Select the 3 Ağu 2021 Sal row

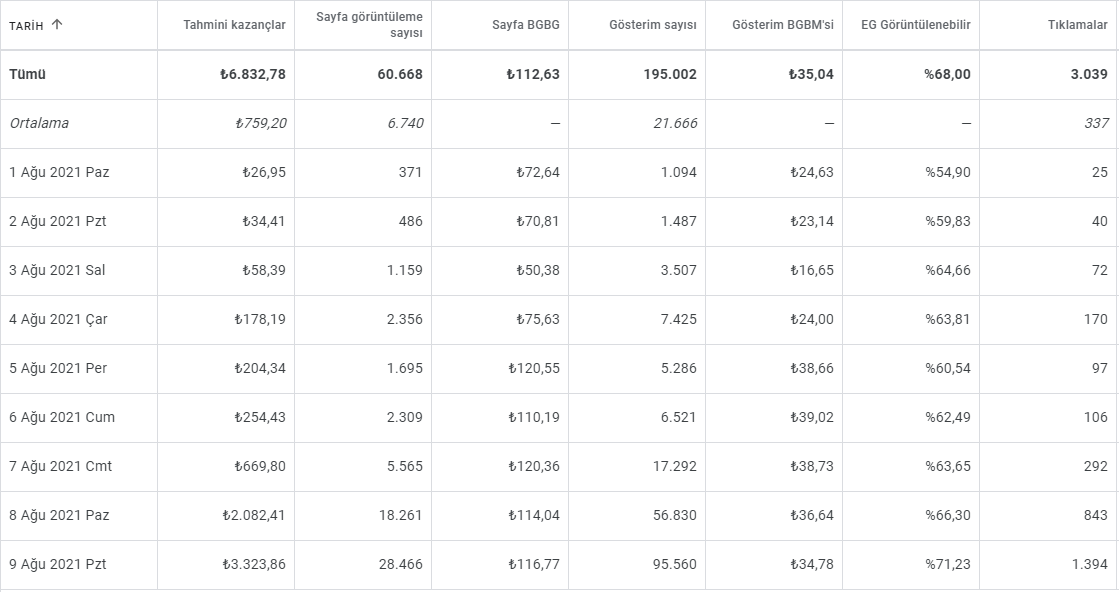coord(560,270)
